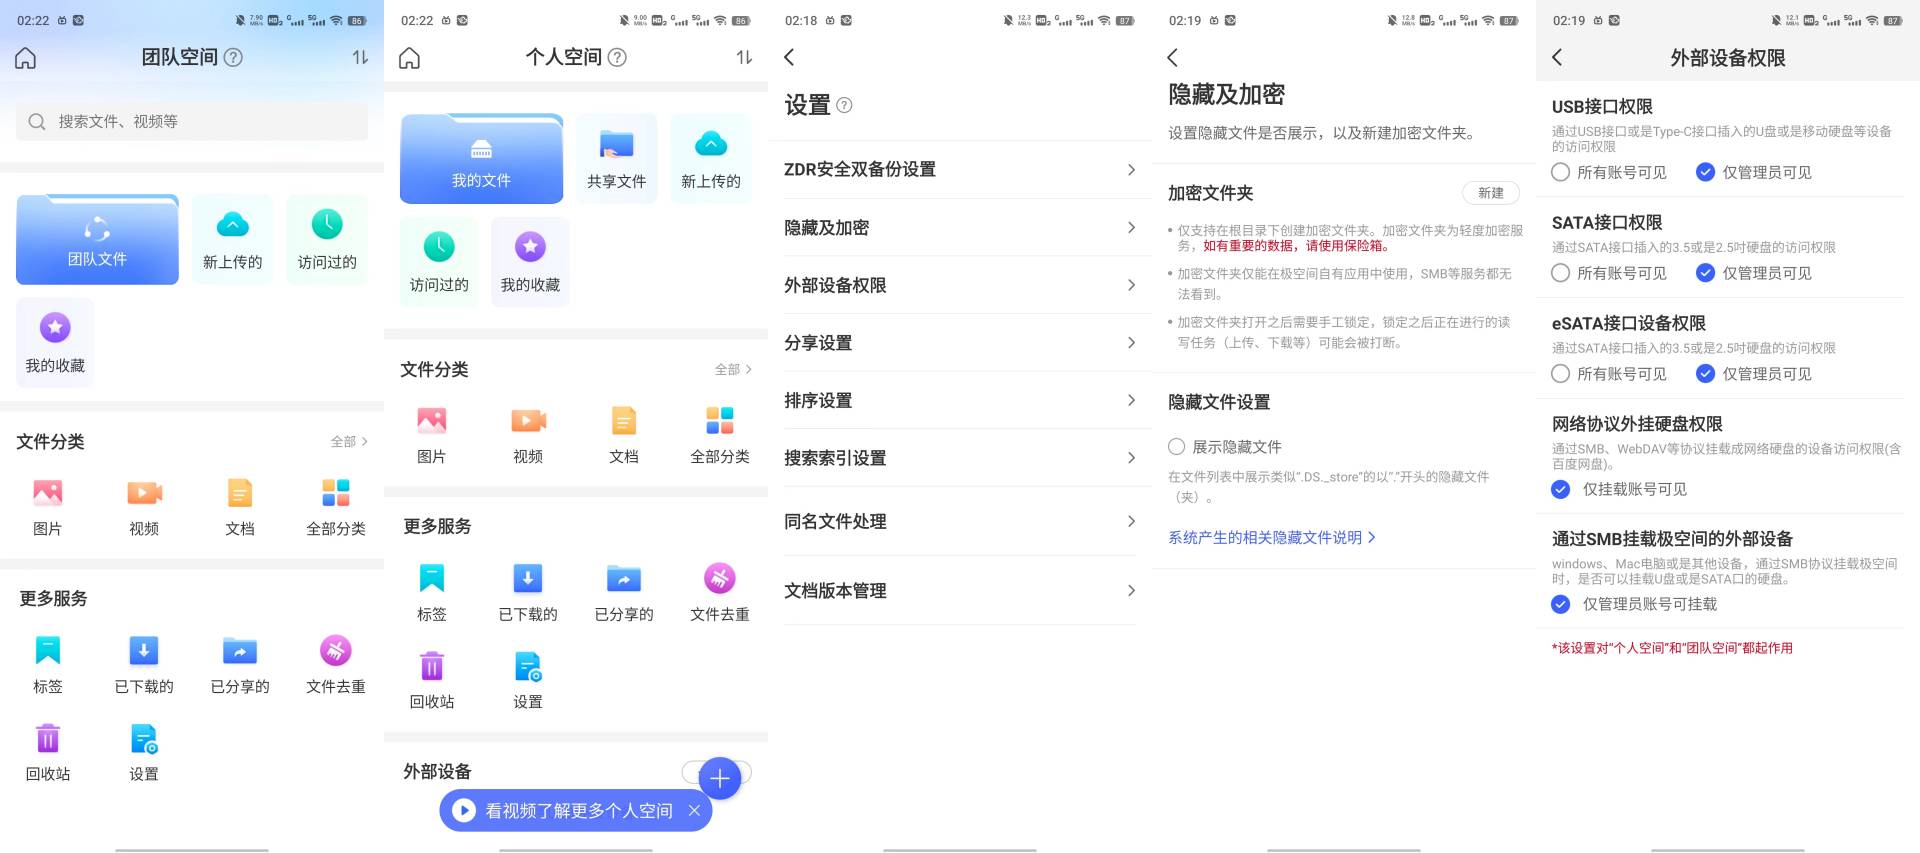Tap blue plus add button in 个人空间
Viewport: 1920px width, 853px height.
720,778
